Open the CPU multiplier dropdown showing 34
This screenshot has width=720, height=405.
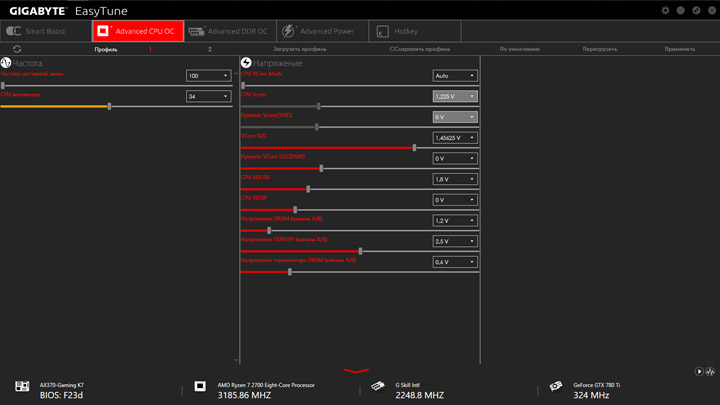point(208,96)
